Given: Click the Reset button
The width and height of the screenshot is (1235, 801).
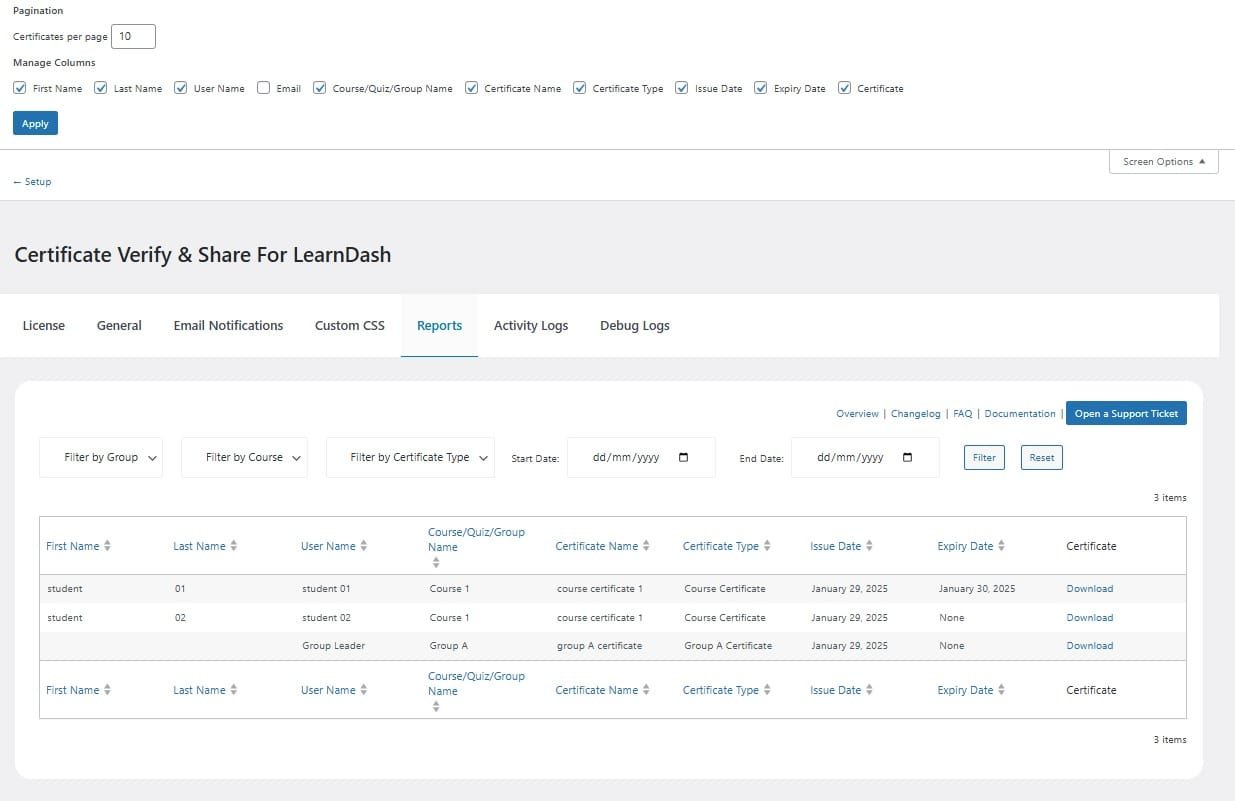Looking at the screenshot, I should (1042, 457).
